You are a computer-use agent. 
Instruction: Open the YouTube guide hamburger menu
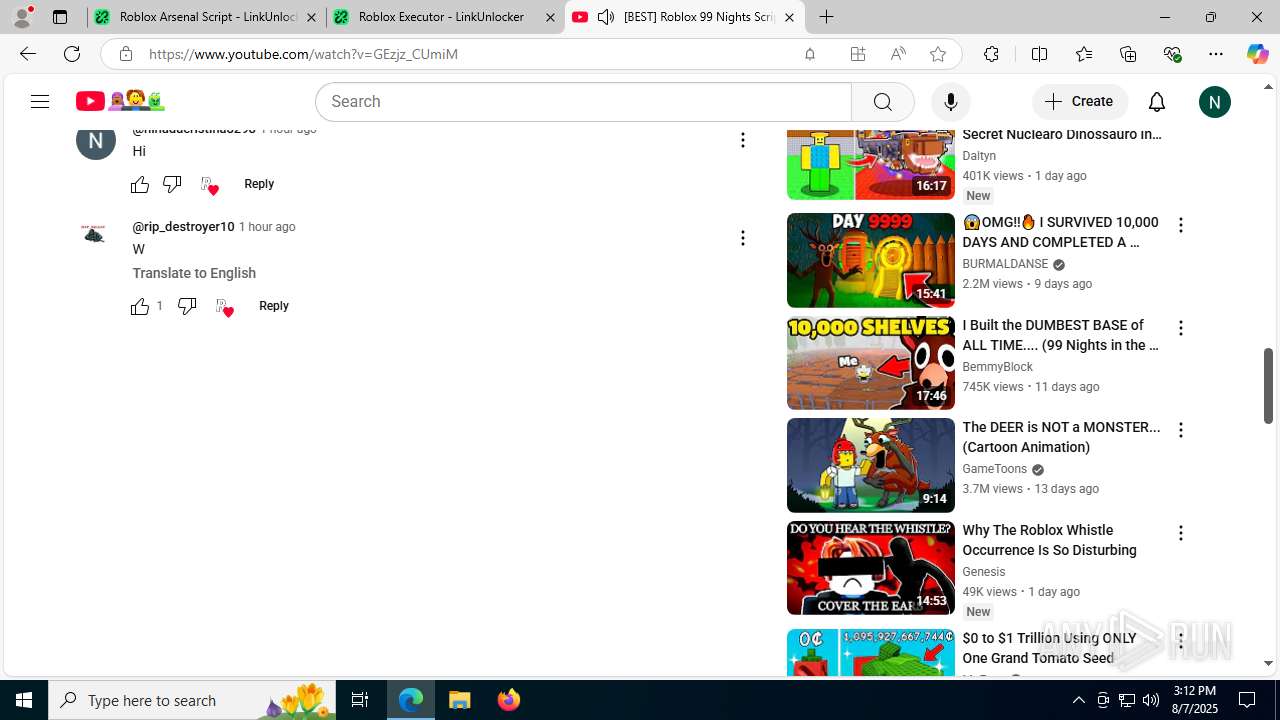coord(40,101)
